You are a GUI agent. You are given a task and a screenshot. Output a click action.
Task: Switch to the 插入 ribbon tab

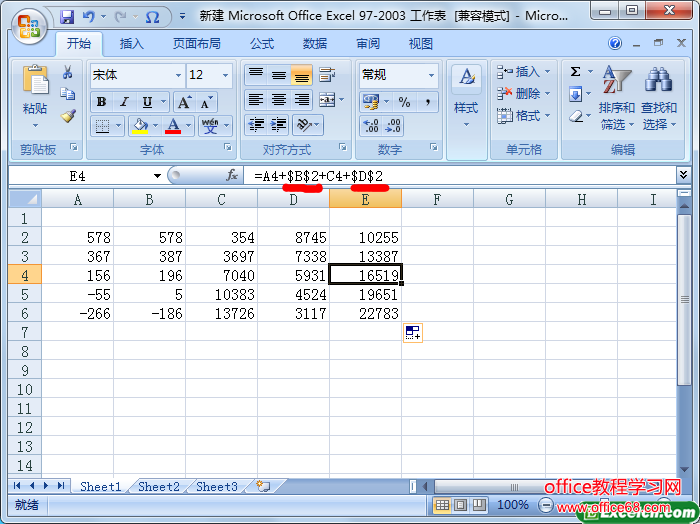132,44
